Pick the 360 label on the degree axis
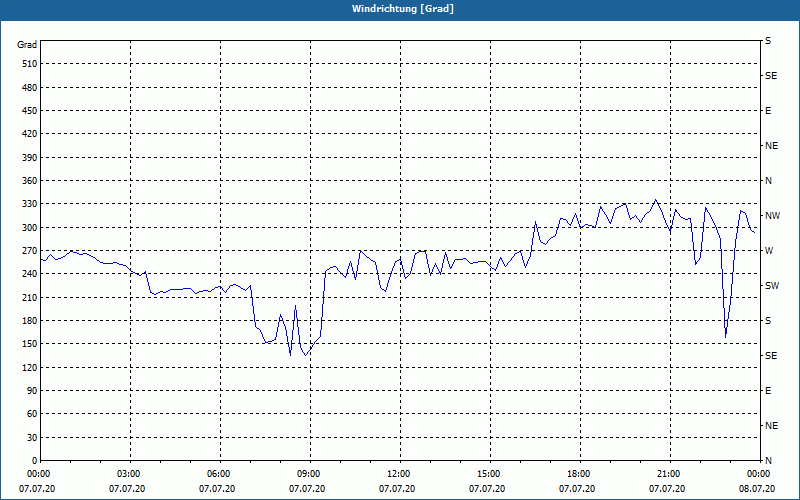800x500 pixels. point(30,181)
